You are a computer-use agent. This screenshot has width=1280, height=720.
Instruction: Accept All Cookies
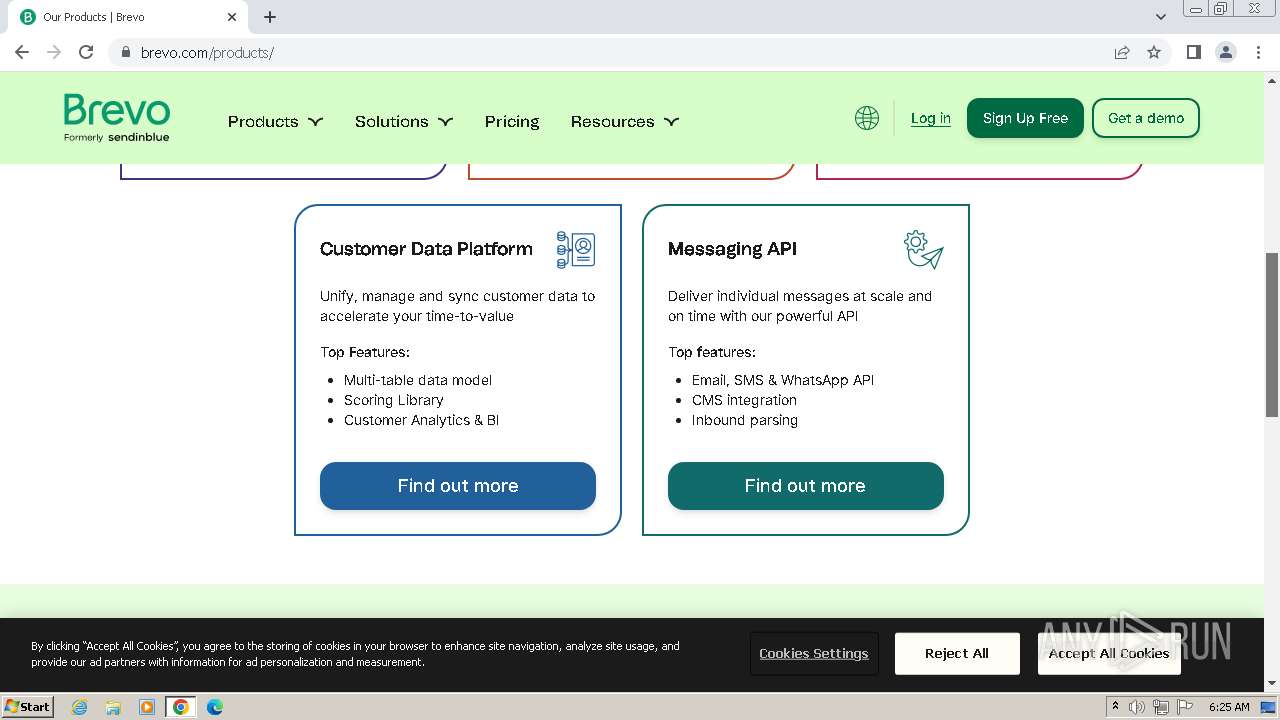1109,654
